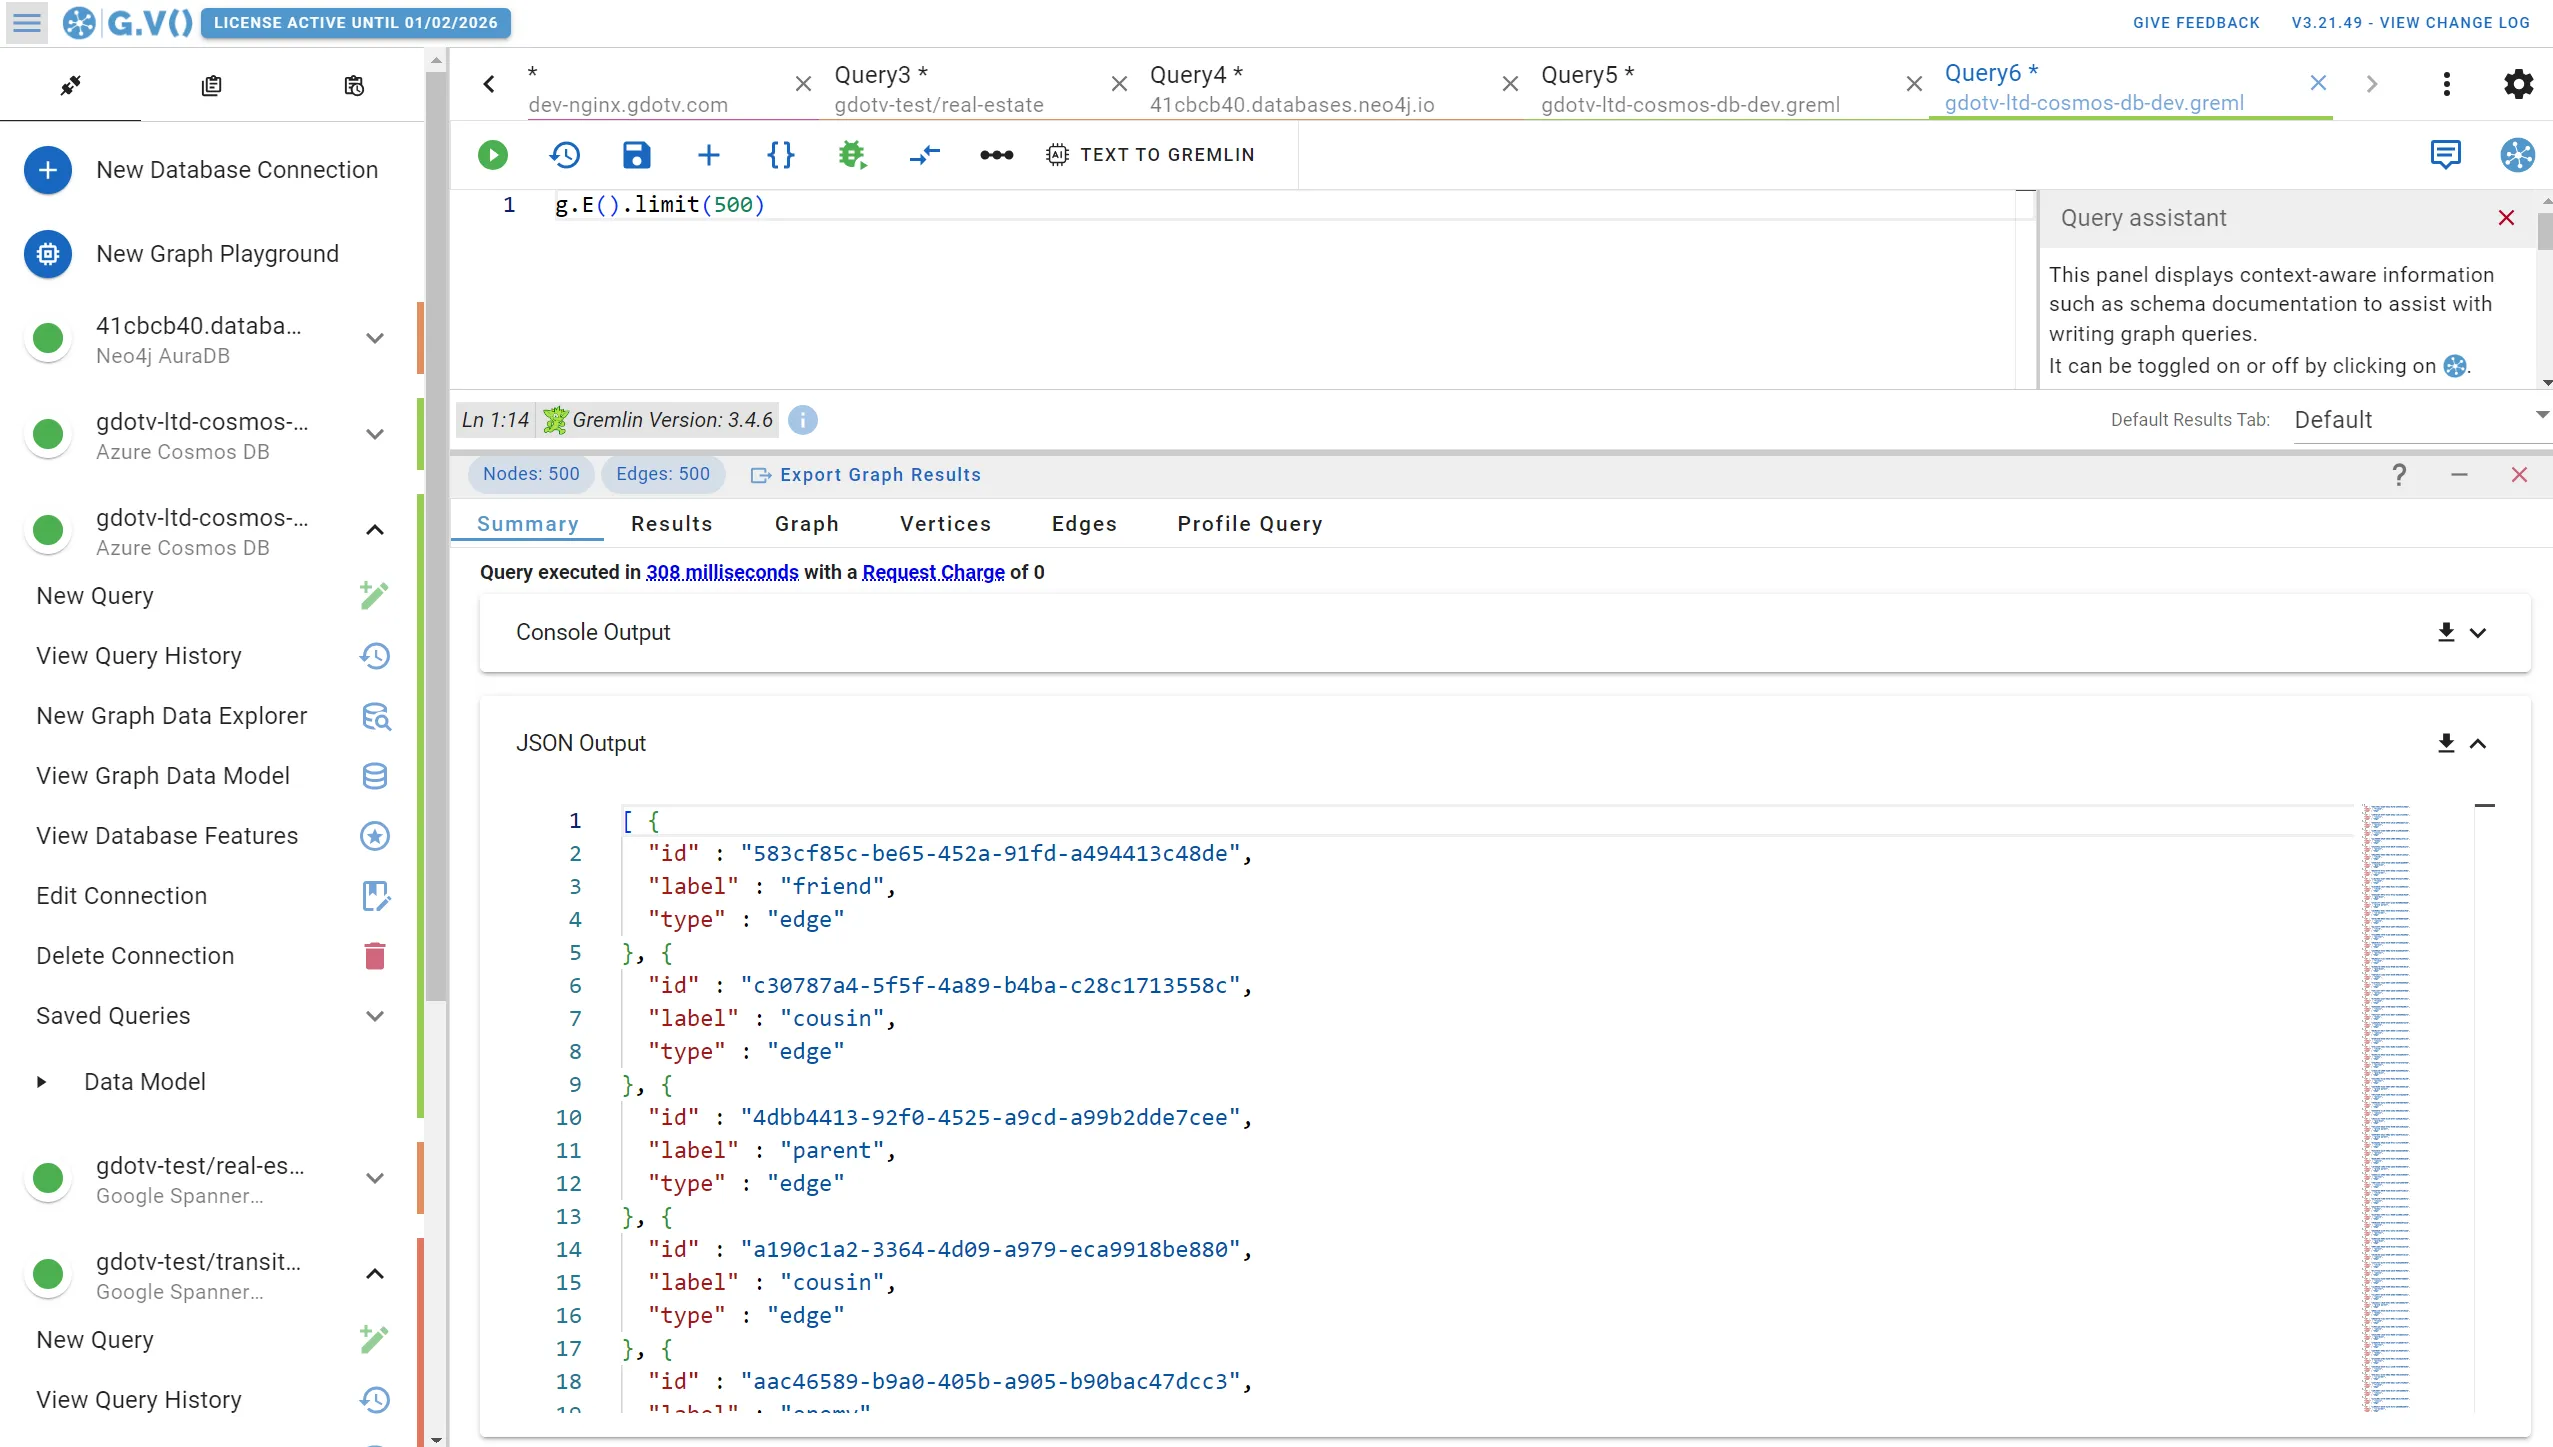Click the Delete Connection trash icon
2553x1447 pixels.
375,956
